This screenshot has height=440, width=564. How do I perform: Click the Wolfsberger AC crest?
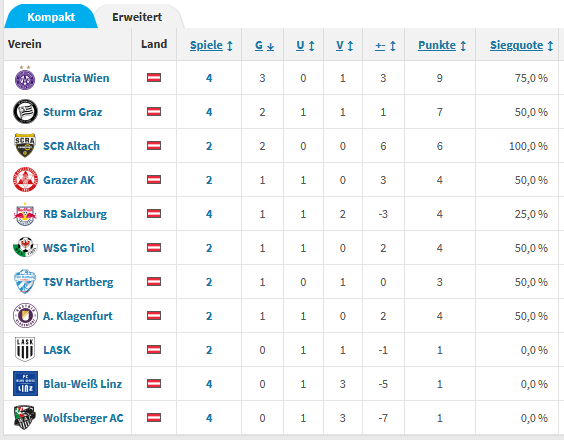point(25,417)
